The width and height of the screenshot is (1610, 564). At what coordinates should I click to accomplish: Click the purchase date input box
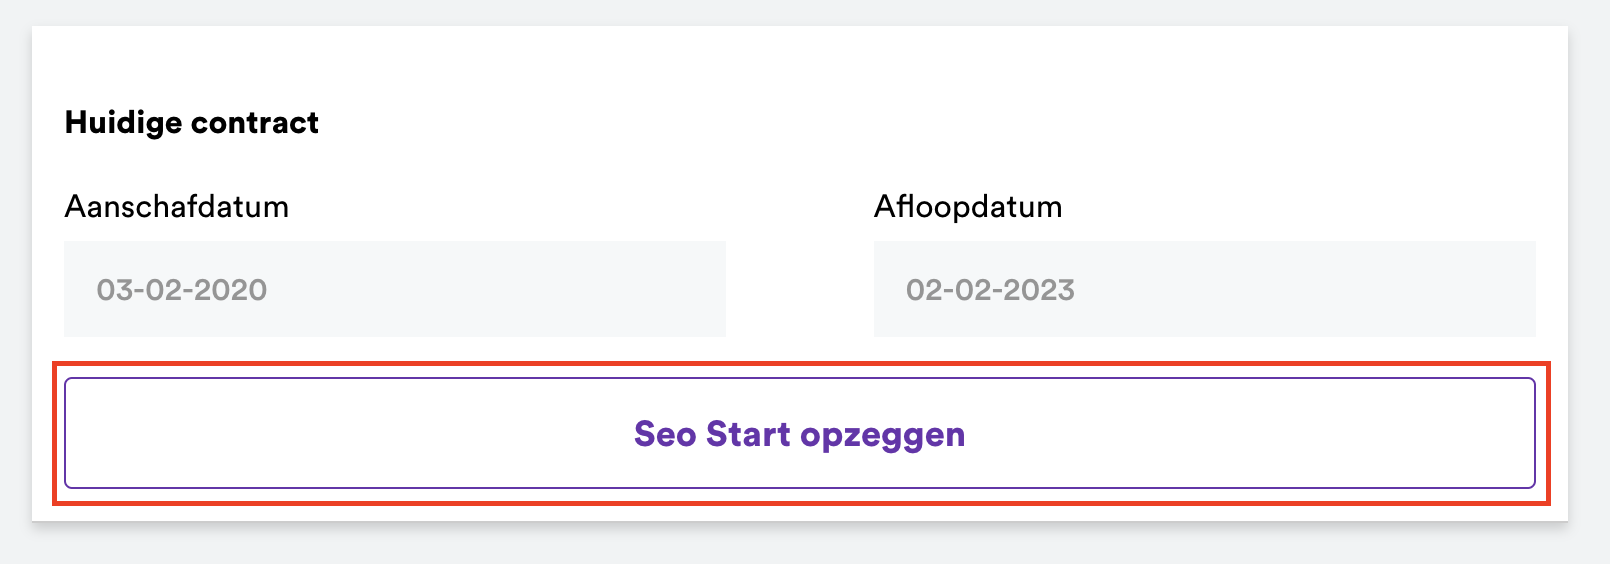click(x=394, y=289)
